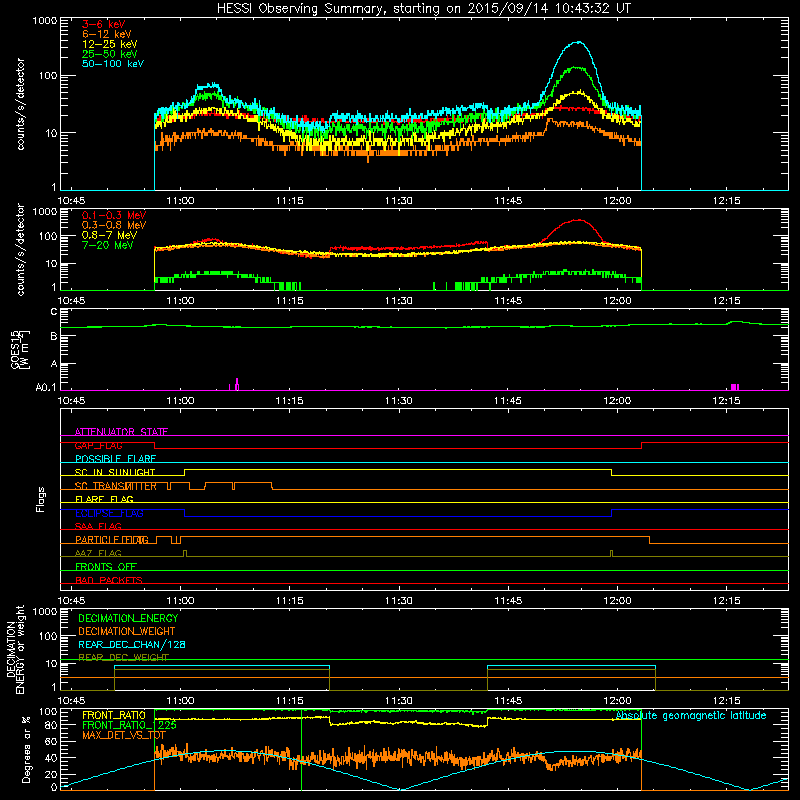Click the REAR_DEC_WEIGHT legend label

pos(123,657)
